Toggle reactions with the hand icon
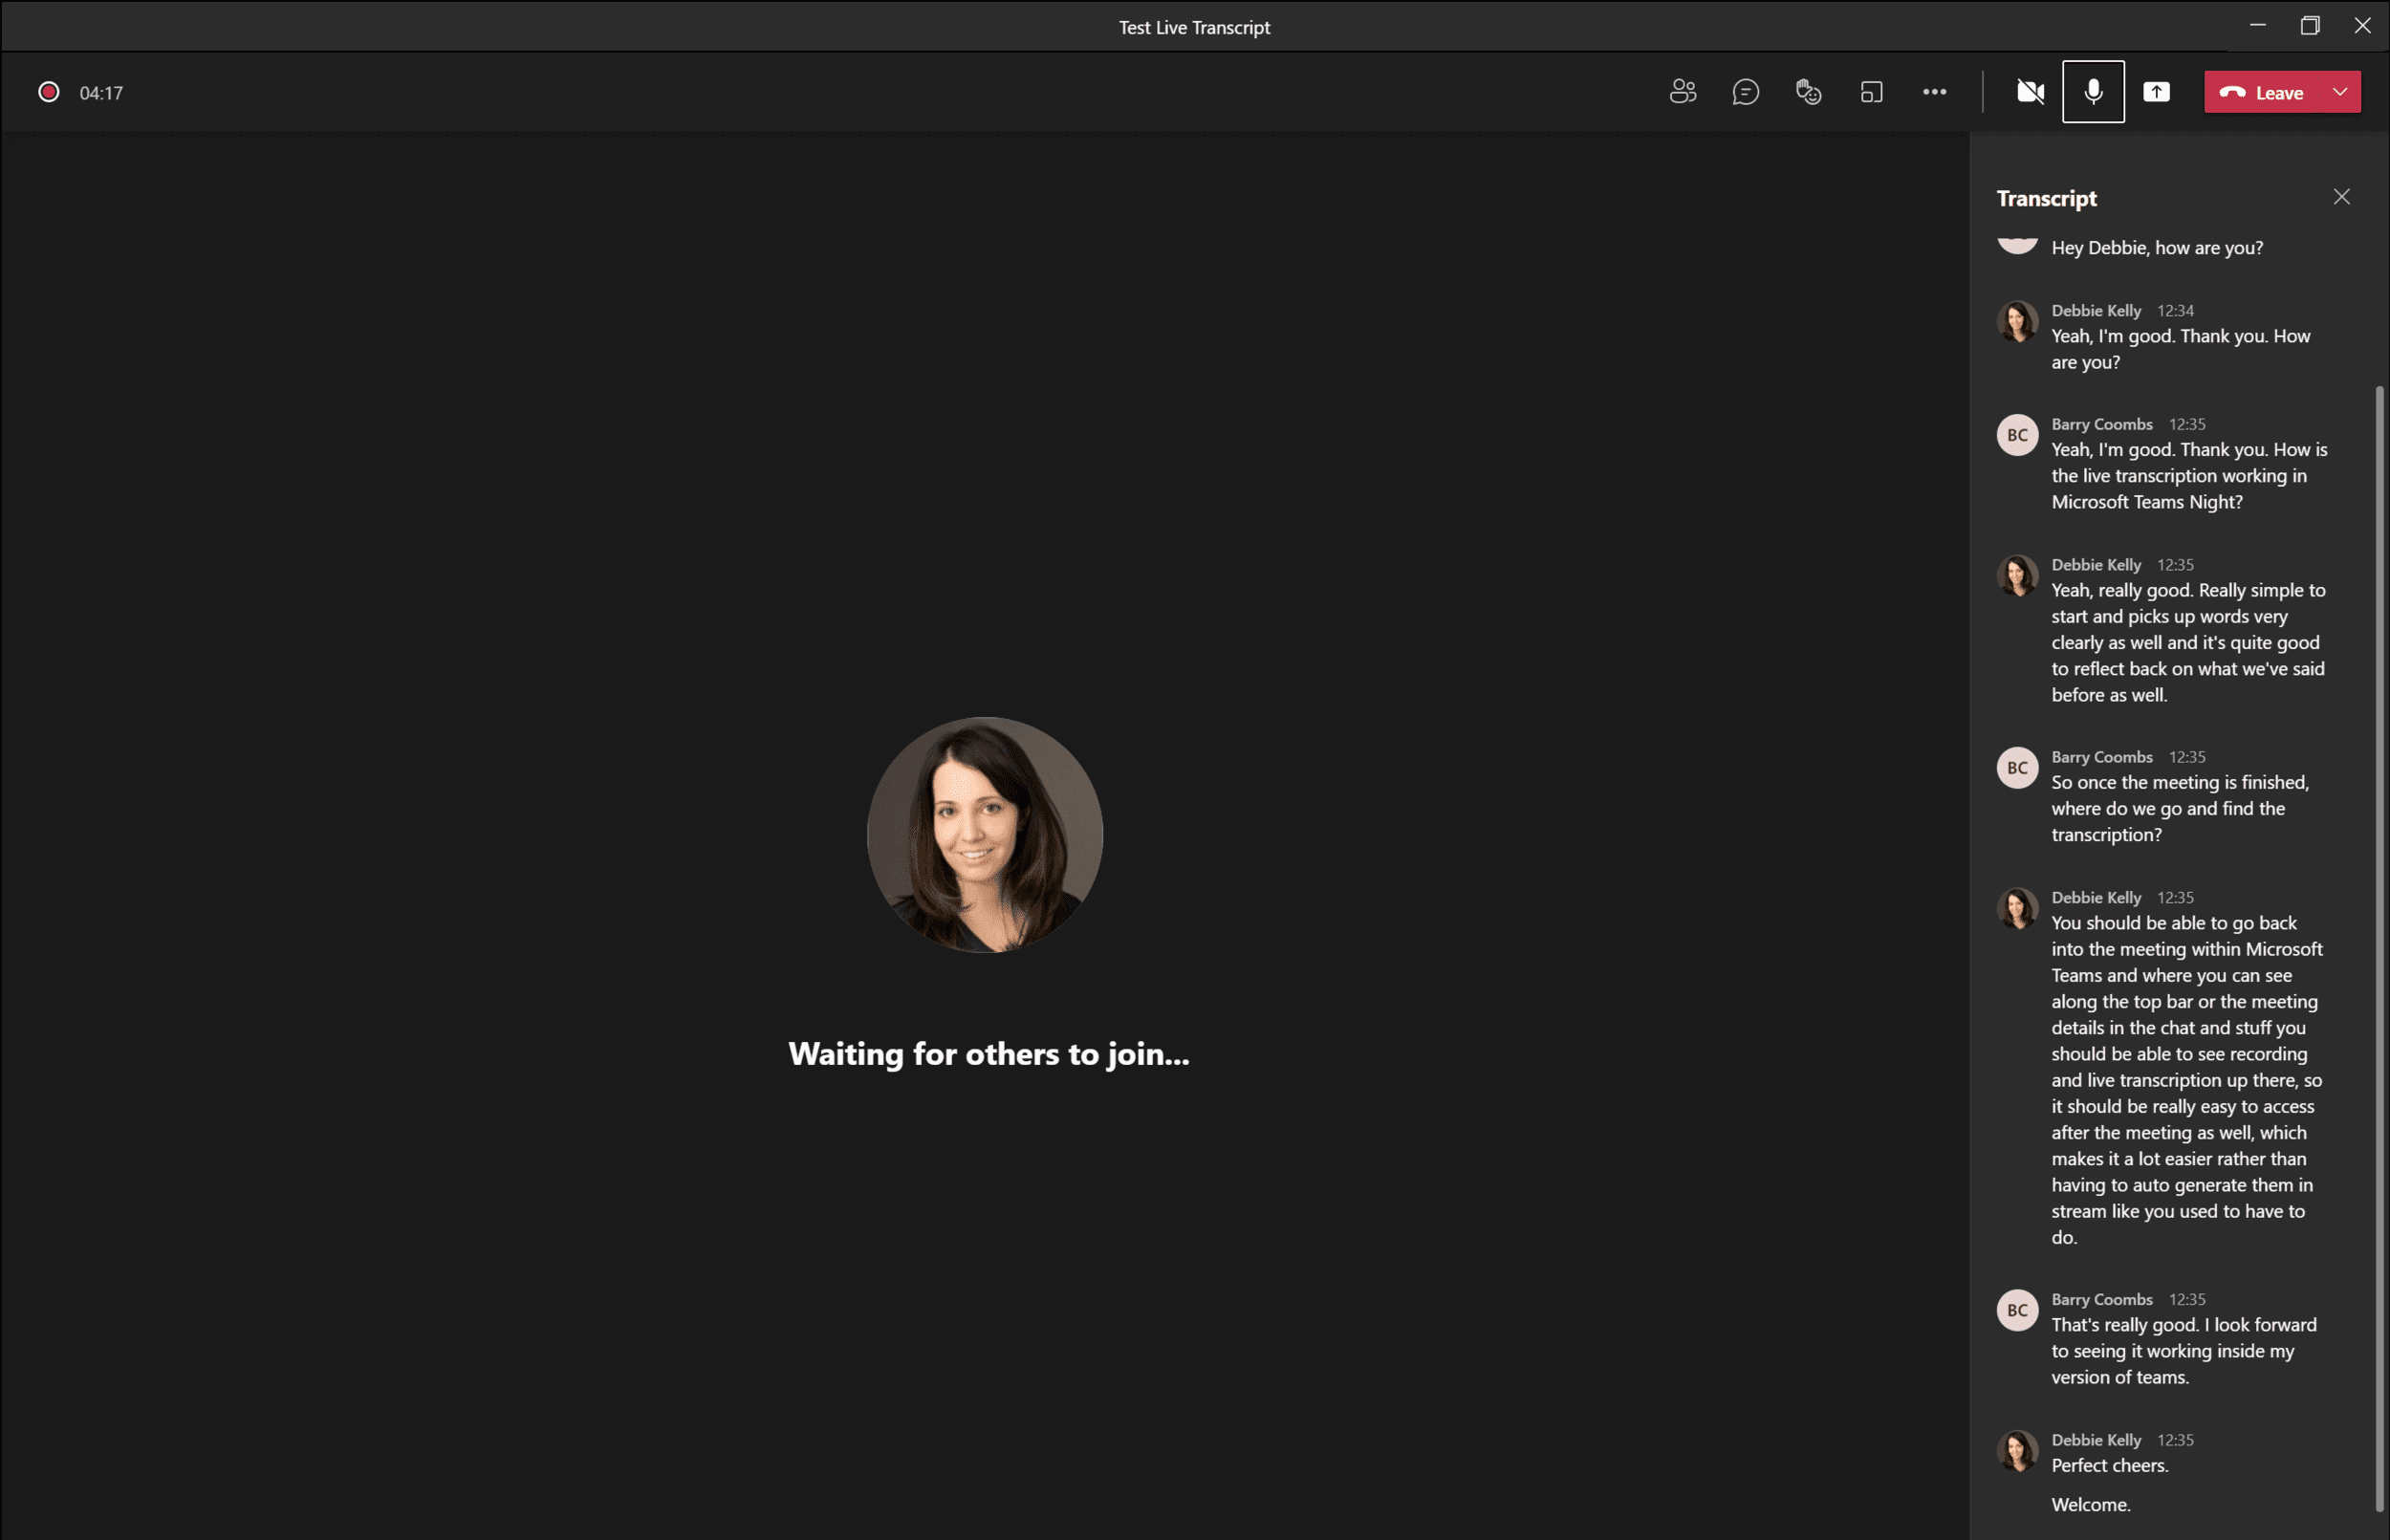The width and height of the screenshot is (2390, 1540). (1808, 91)
